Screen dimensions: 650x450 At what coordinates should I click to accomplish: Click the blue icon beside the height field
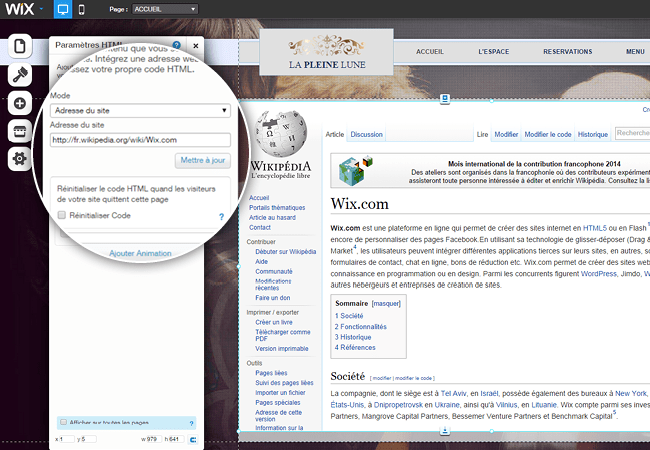[193, 439]
